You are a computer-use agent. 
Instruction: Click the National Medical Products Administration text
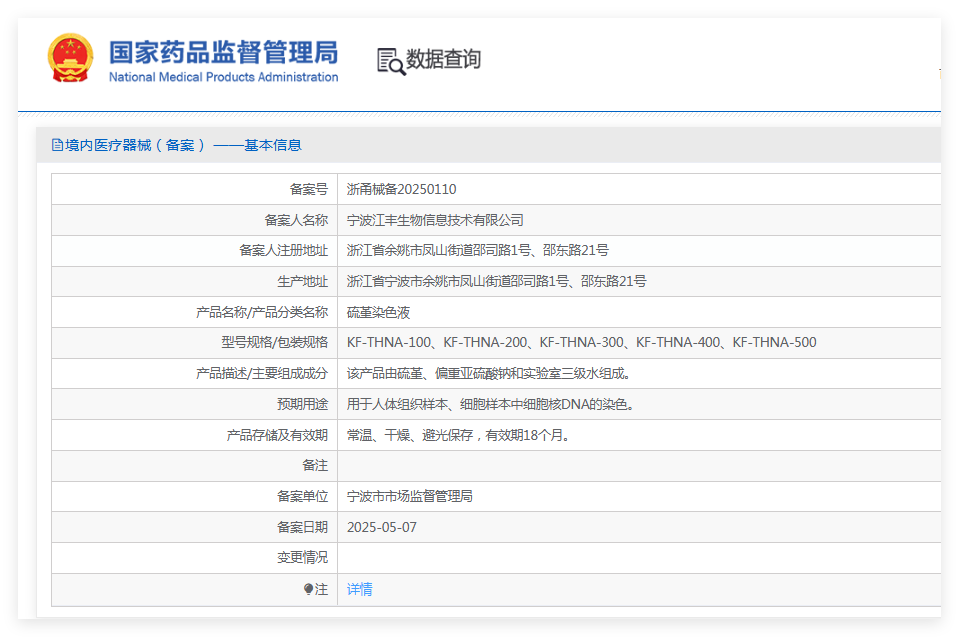[223, 77]
